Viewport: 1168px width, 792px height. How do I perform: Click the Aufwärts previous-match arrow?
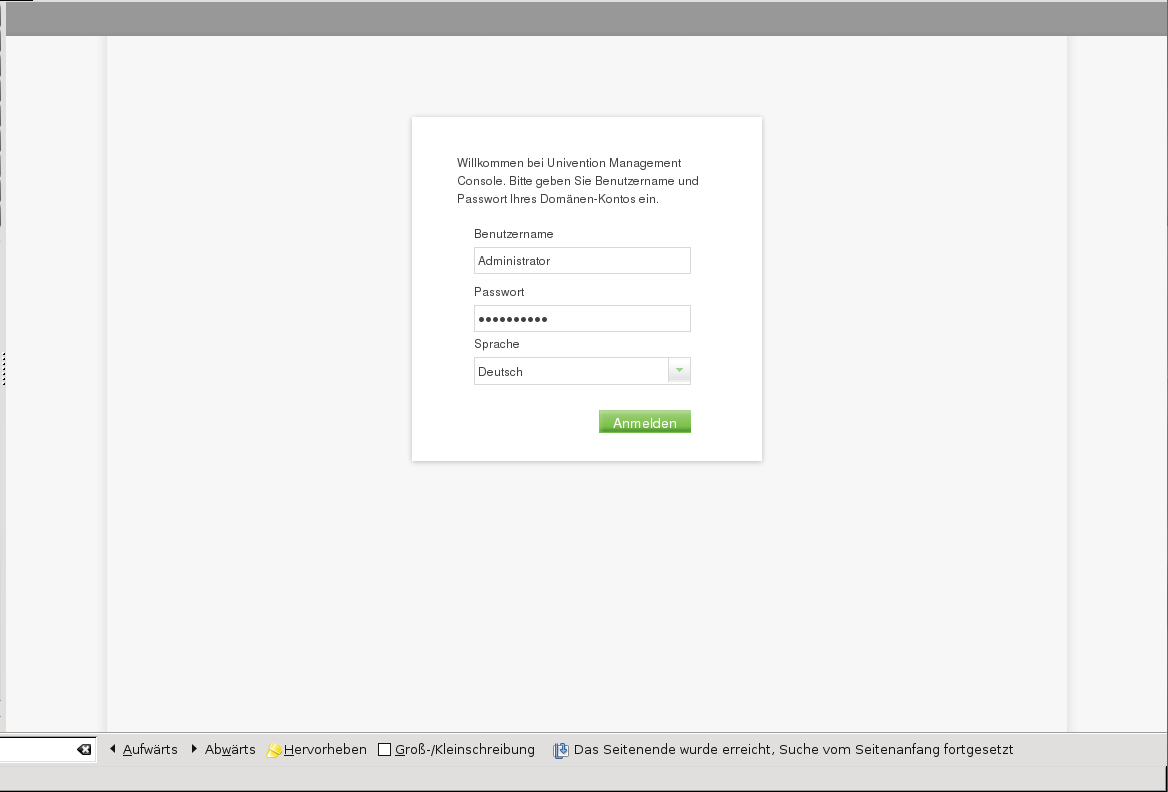point(113,749)
